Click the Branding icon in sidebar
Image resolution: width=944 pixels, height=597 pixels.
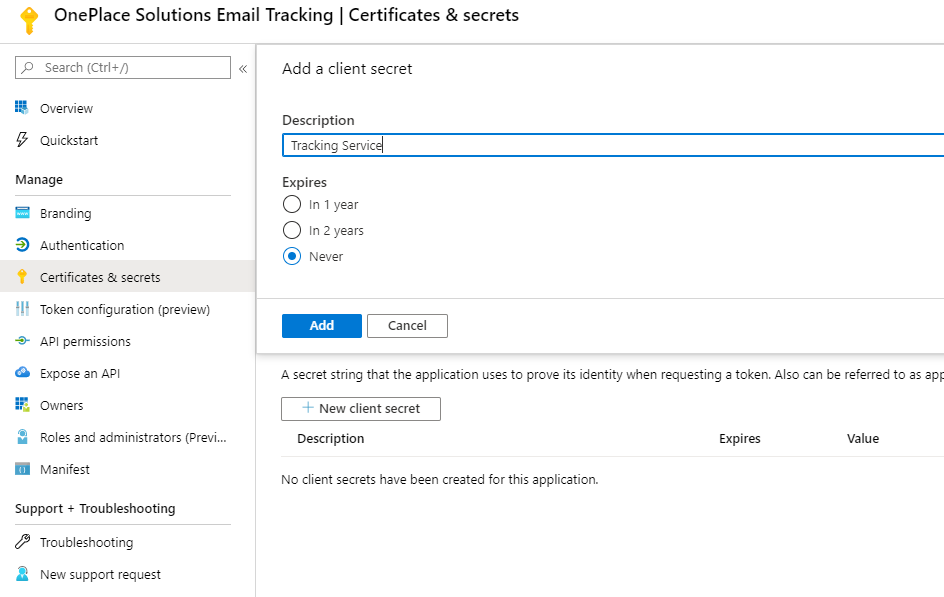coord(22,213)
